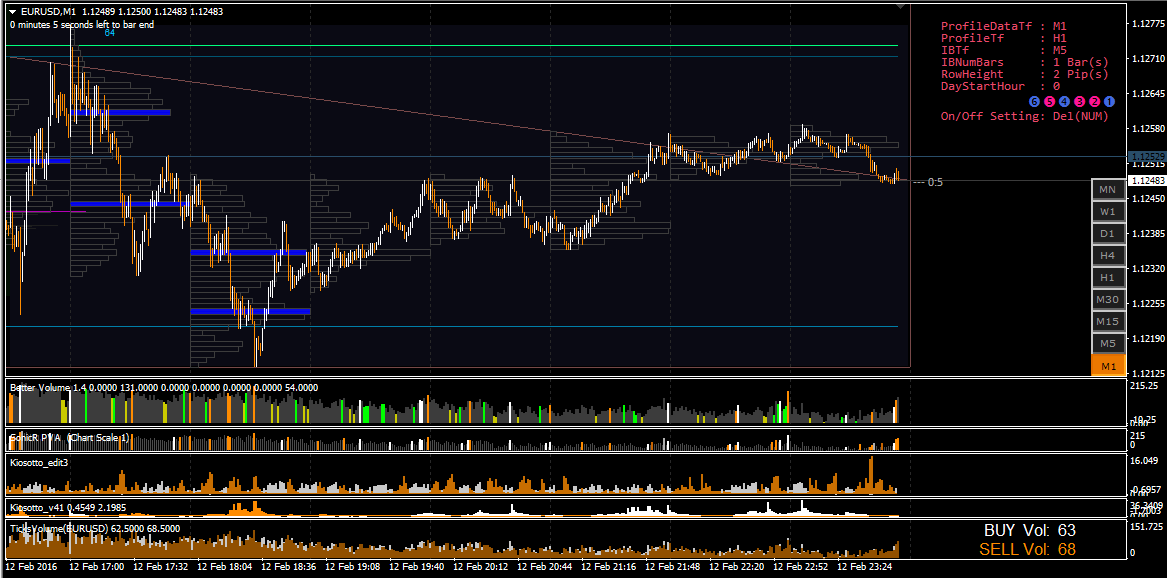The width and height of the screenshot is (1168, 578).
Task: Switch chart to D1 timeframe button
Action: [x=1108, y=234]
